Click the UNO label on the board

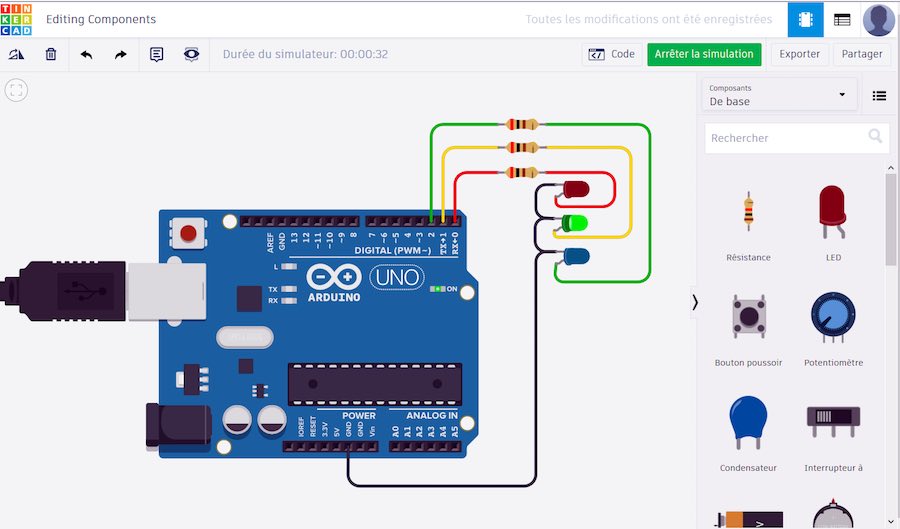(x=397, y=278)
